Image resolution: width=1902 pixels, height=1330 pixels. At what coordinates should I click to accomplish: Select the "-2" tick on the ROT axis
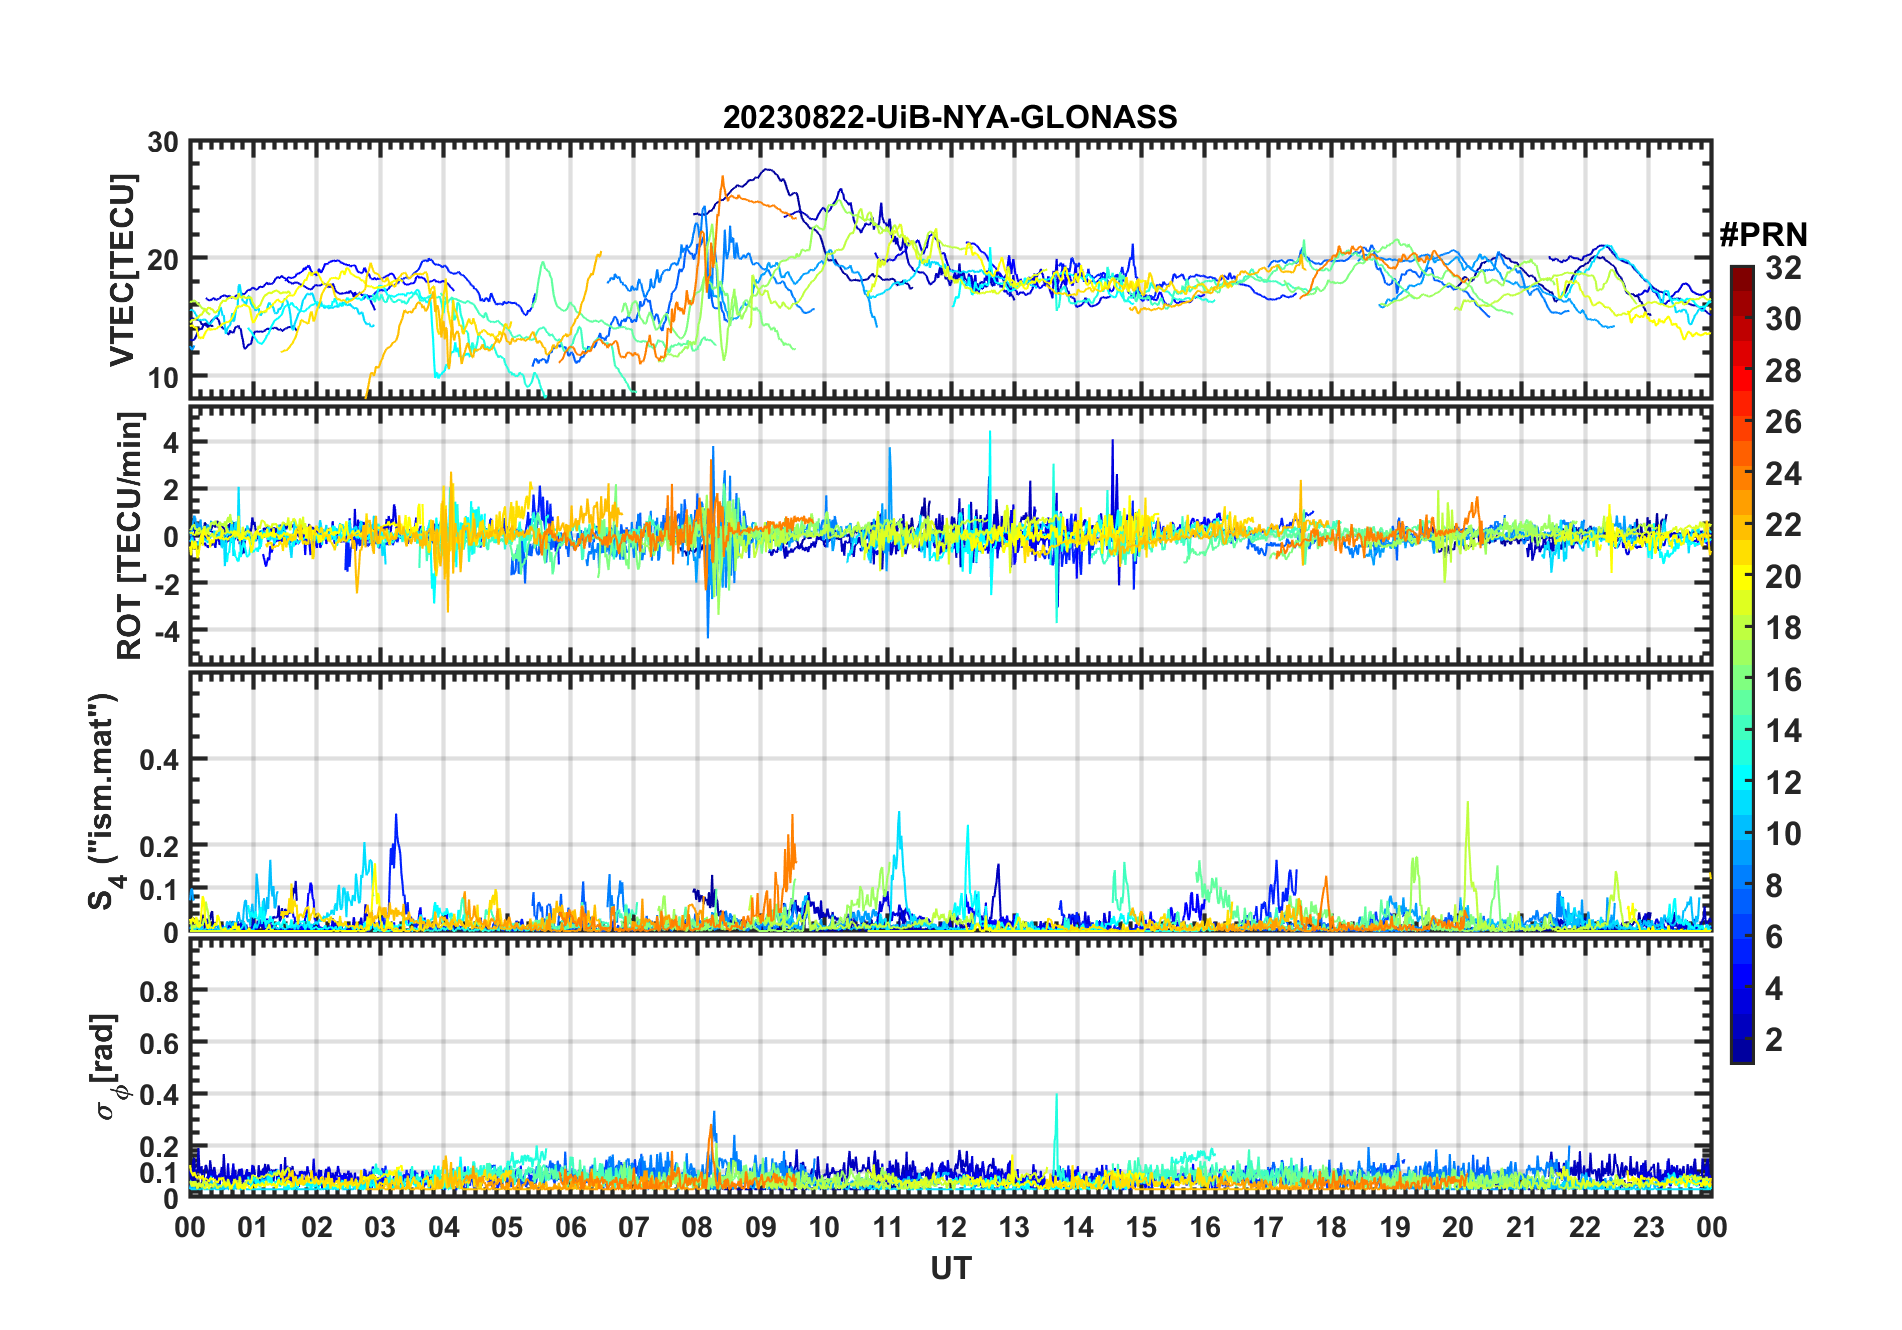(165, 584)
